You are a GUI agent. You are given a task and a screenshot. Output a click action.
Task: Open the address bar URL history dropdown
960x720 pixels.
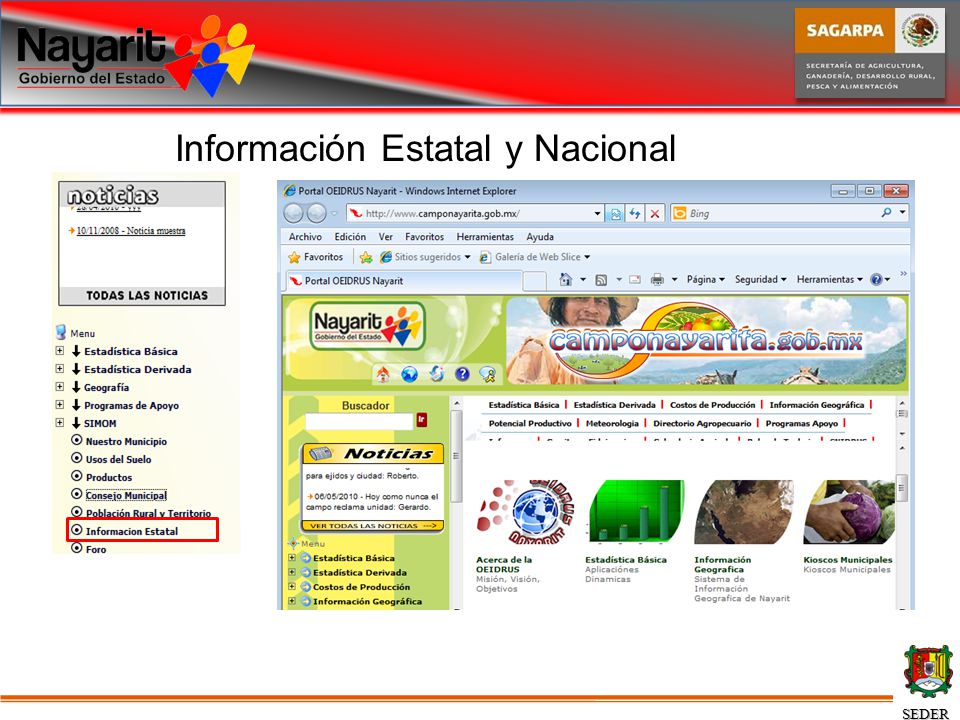click(598, 214)
